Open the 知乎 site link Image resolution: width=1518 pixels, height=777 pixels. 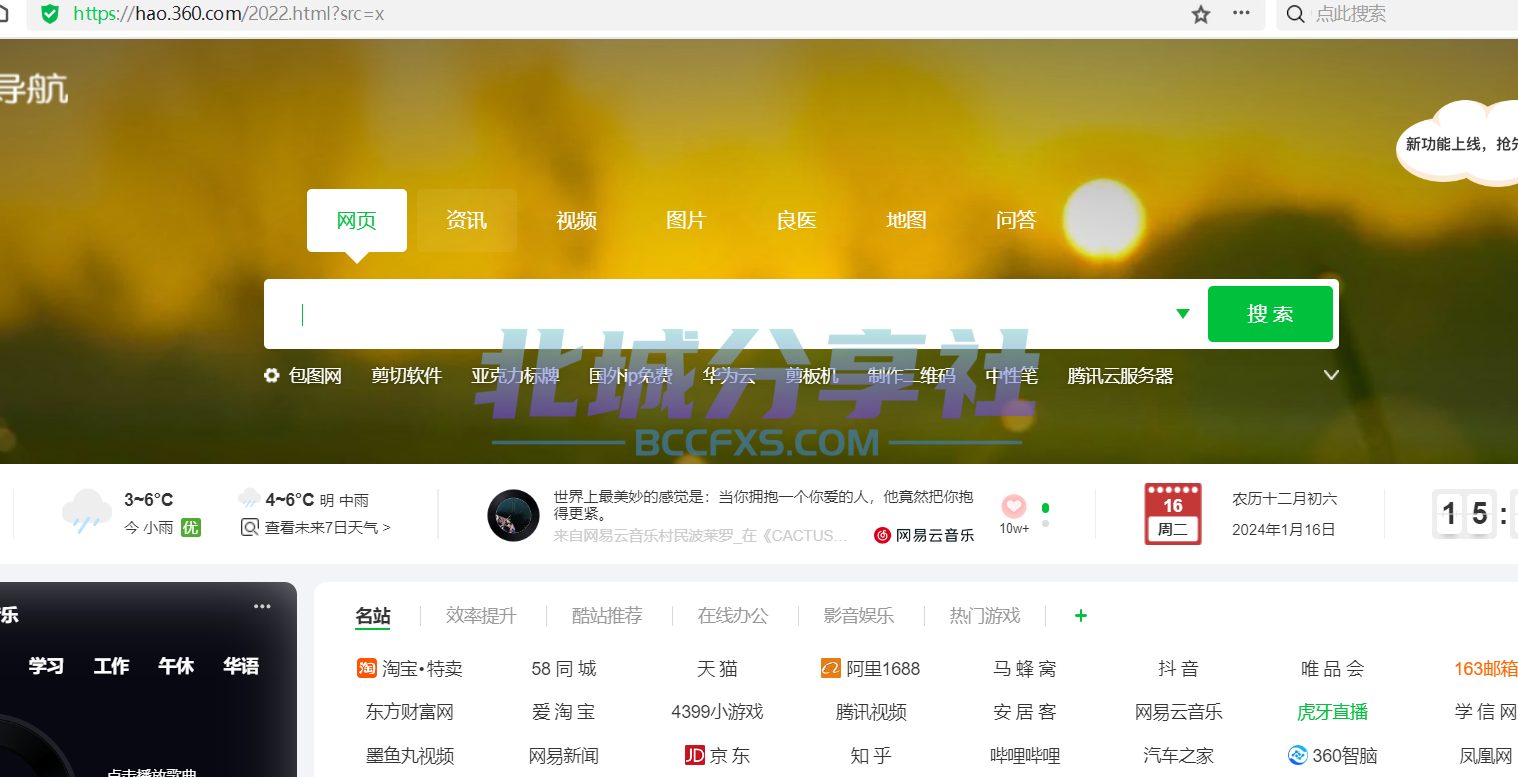[x=870, y=755]
